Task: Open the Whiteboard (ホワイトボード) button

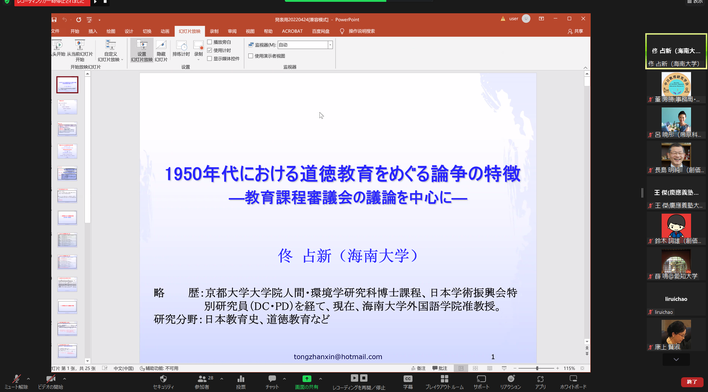Action: [x=573, y=382]
